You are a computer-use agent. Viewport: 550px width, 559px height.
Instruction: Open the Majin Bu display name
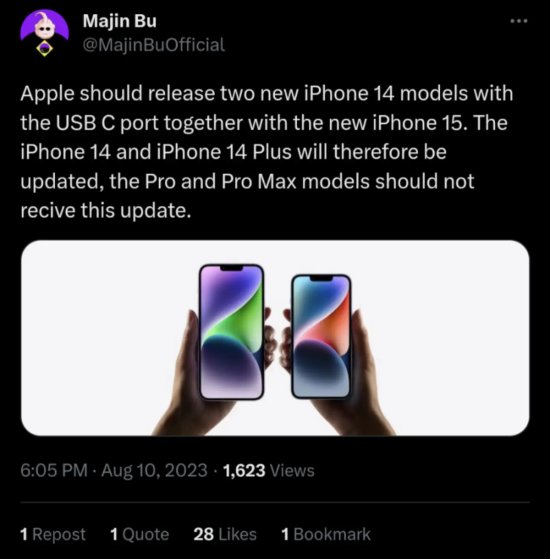pyautogui.click(x=119, y=21)
